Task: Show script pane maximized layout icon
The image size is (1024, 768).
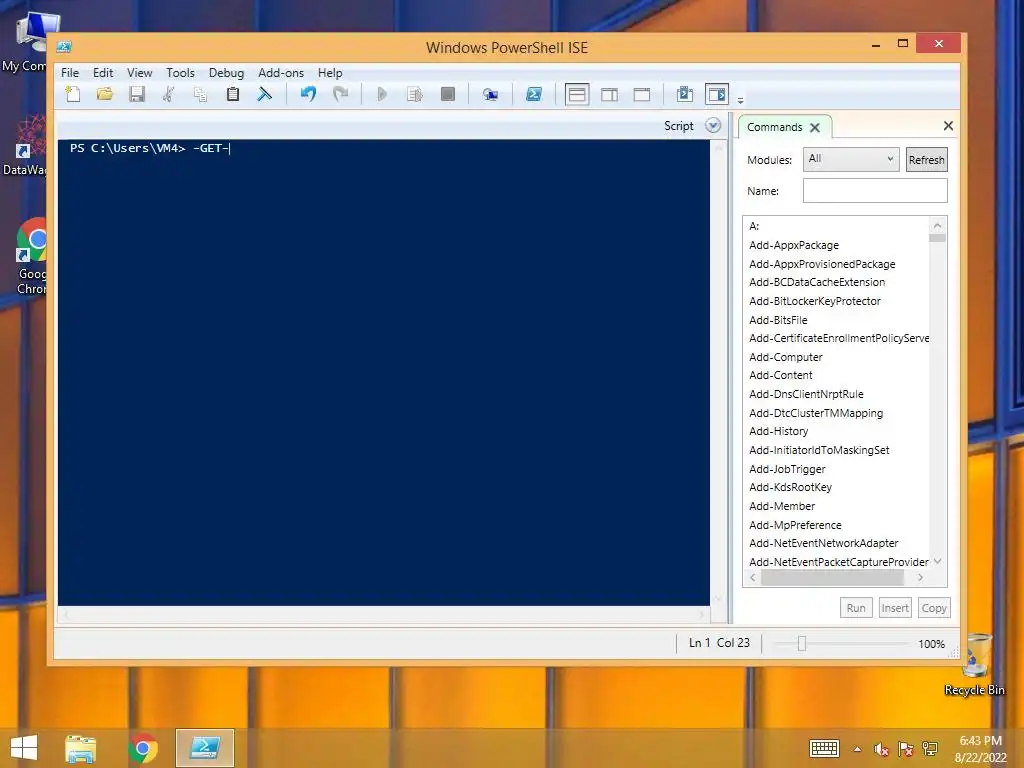Action: [x=642, y=95]
